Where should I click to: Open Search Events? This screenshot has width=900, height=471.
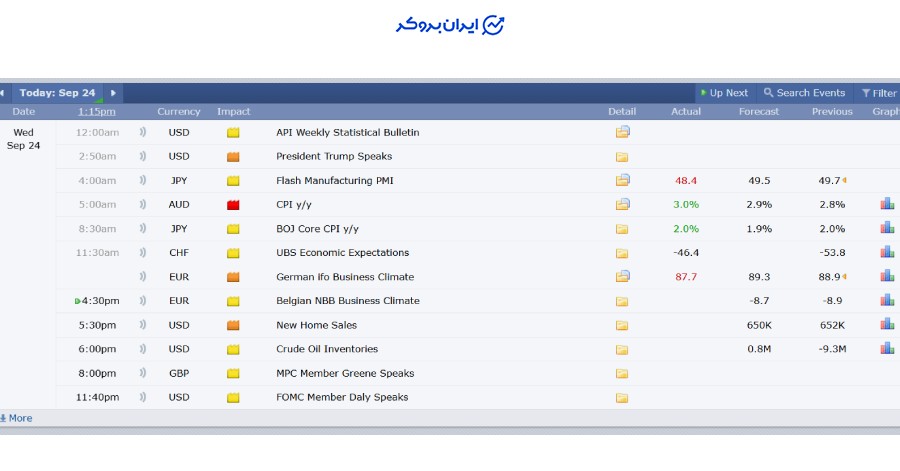tap(804, 93)
